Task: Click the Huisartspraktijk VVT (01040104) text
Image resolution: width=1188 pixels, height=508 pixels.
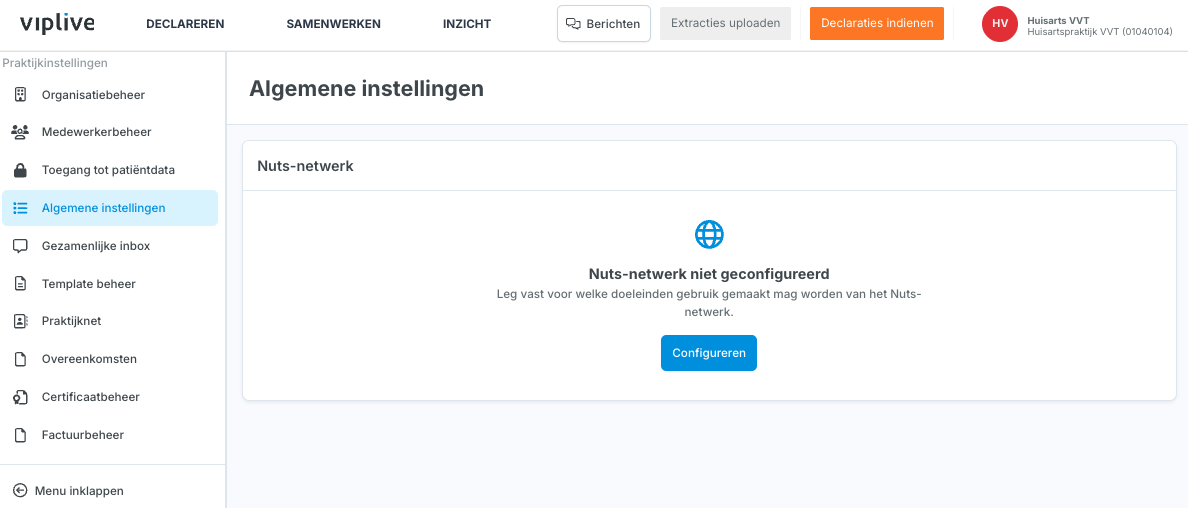Action: pyautogui.click(x=1100, y=32)
